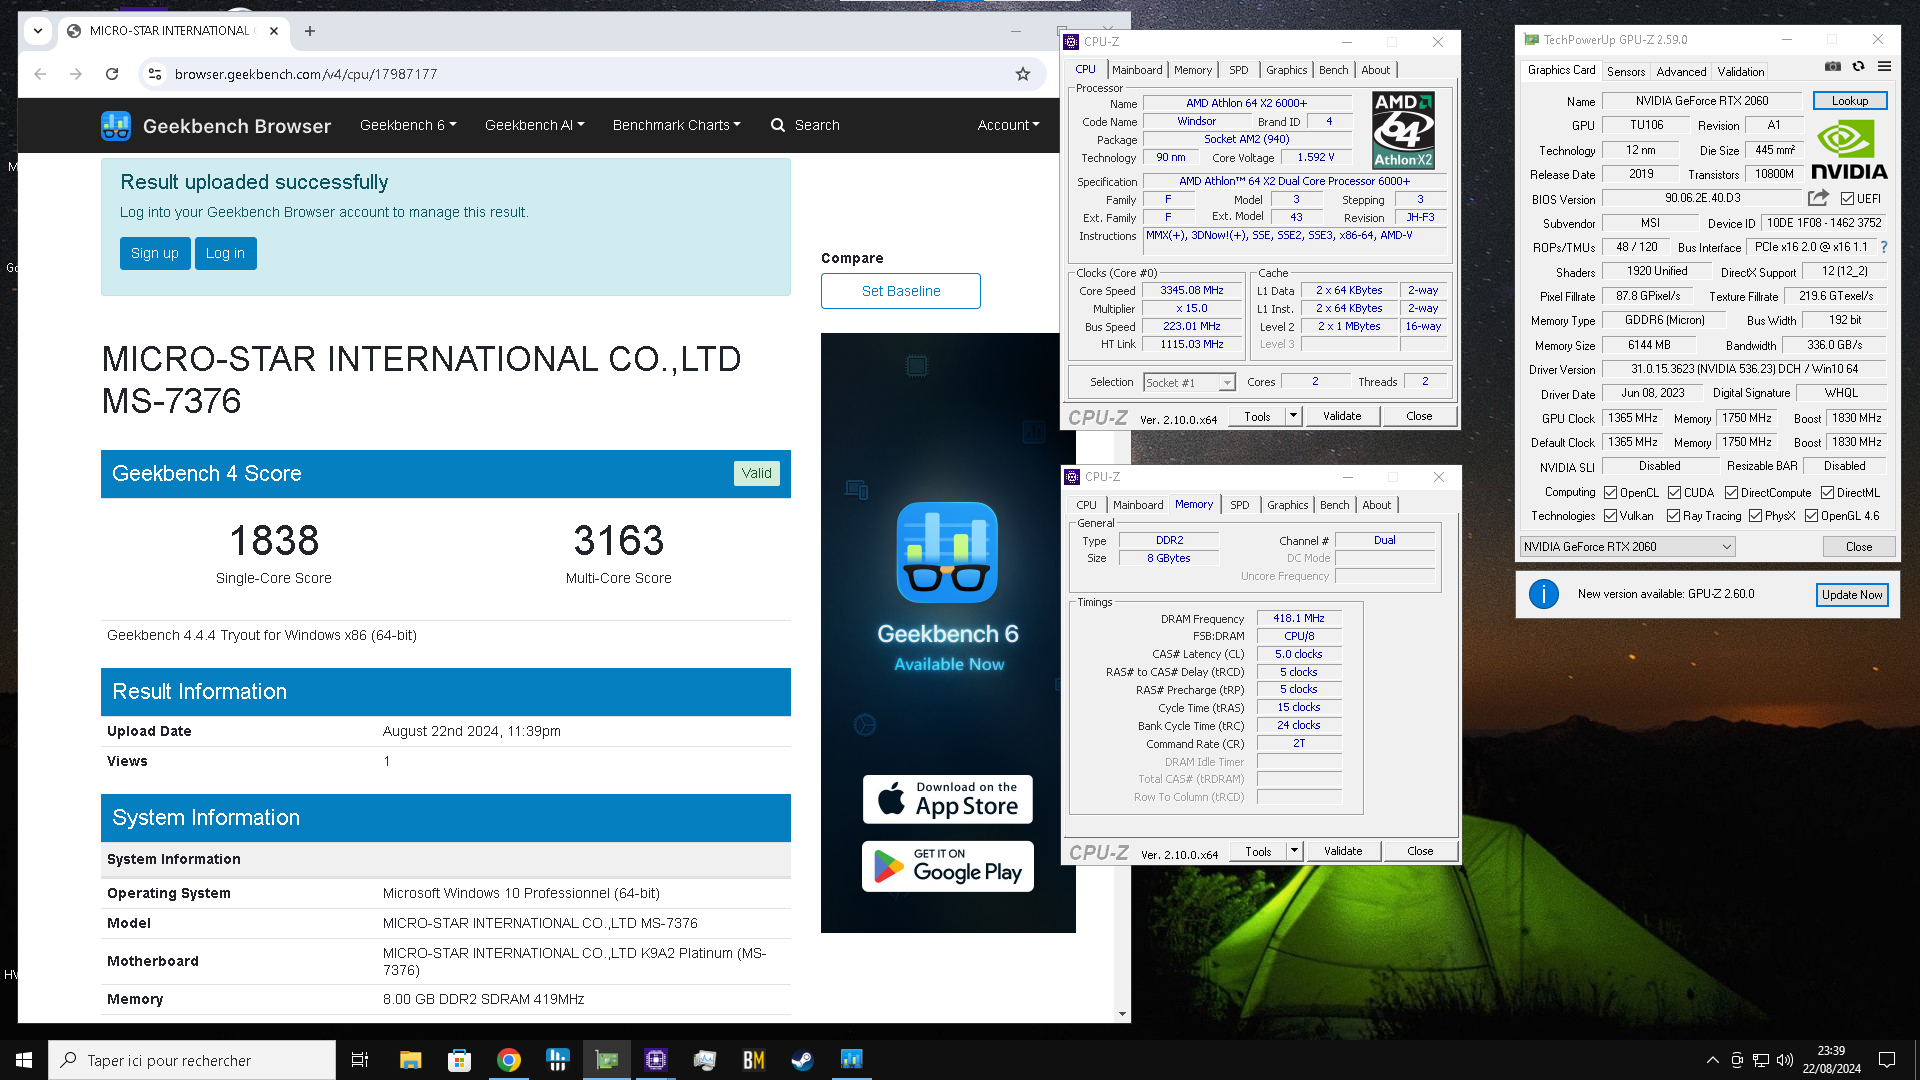Toggle the DirectML checkbox

coord(1827,492)
